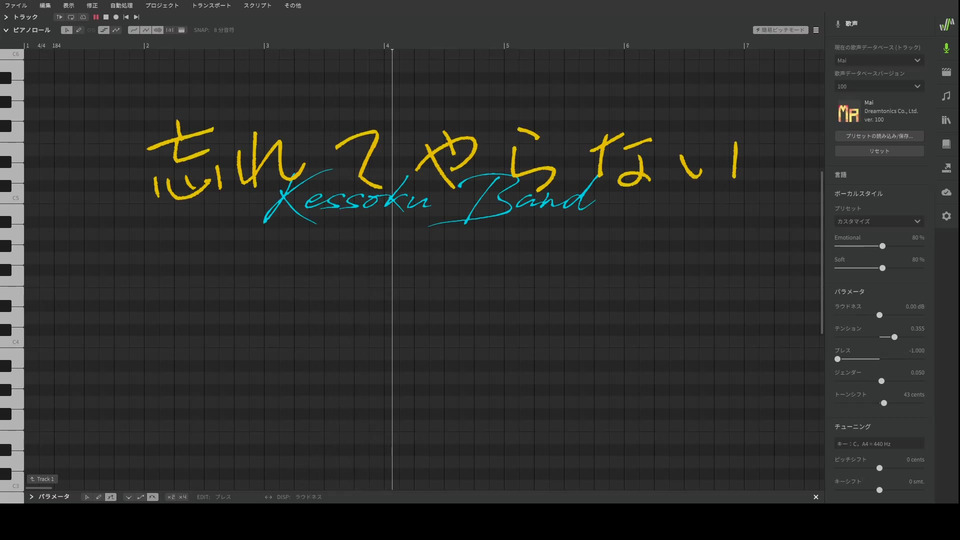960x540 pixels.
Task: Collapse the ピアノロール section
Action: click(x=6, y=30)
